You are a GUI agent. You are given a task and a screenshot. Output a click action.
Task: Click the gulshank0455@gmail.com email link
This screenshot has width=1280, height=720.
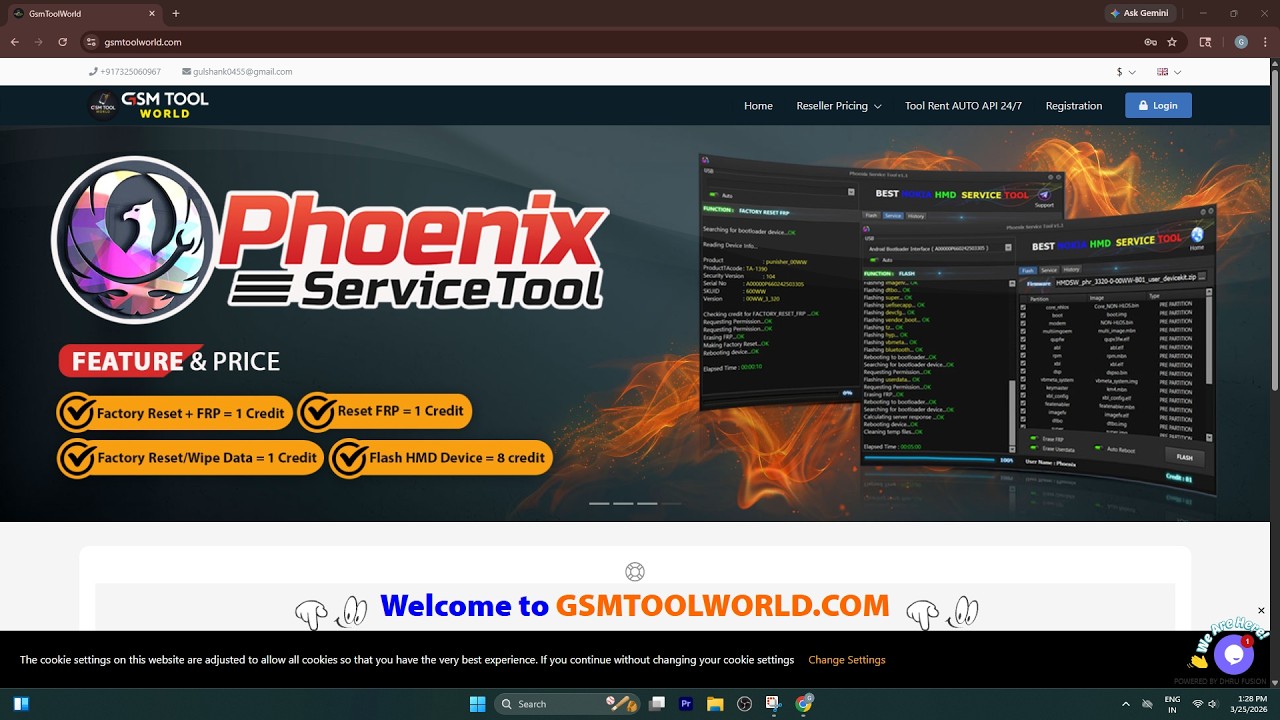click(237, 72)
